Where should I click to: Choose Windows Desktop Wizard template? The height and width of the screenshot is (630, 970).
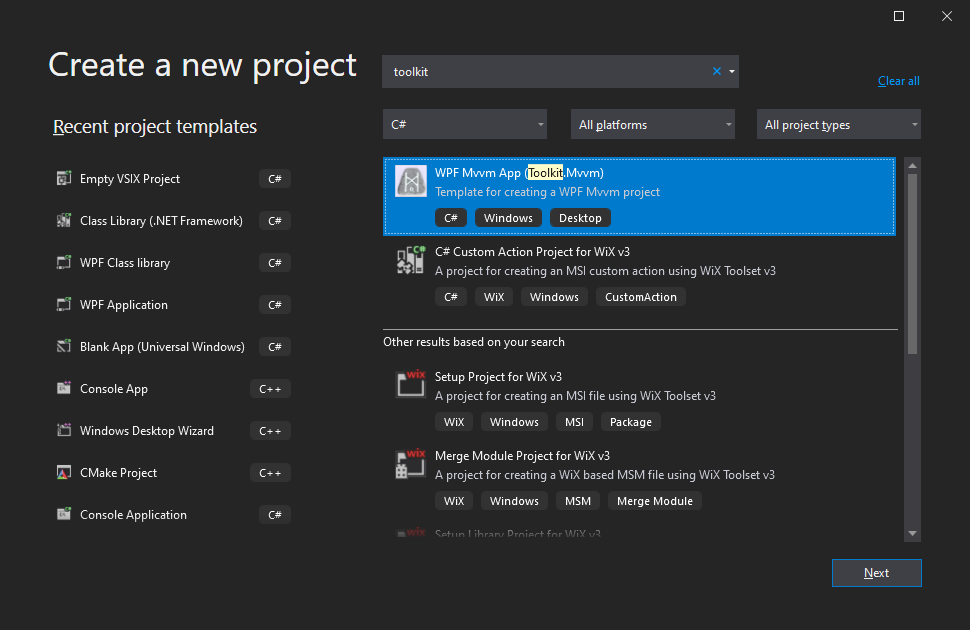click(173, 431)
